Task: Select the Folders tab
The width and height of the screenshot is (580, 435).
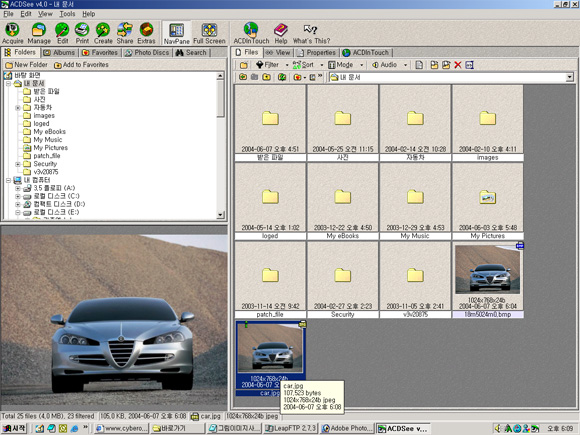Action: (x=21, y=52)
